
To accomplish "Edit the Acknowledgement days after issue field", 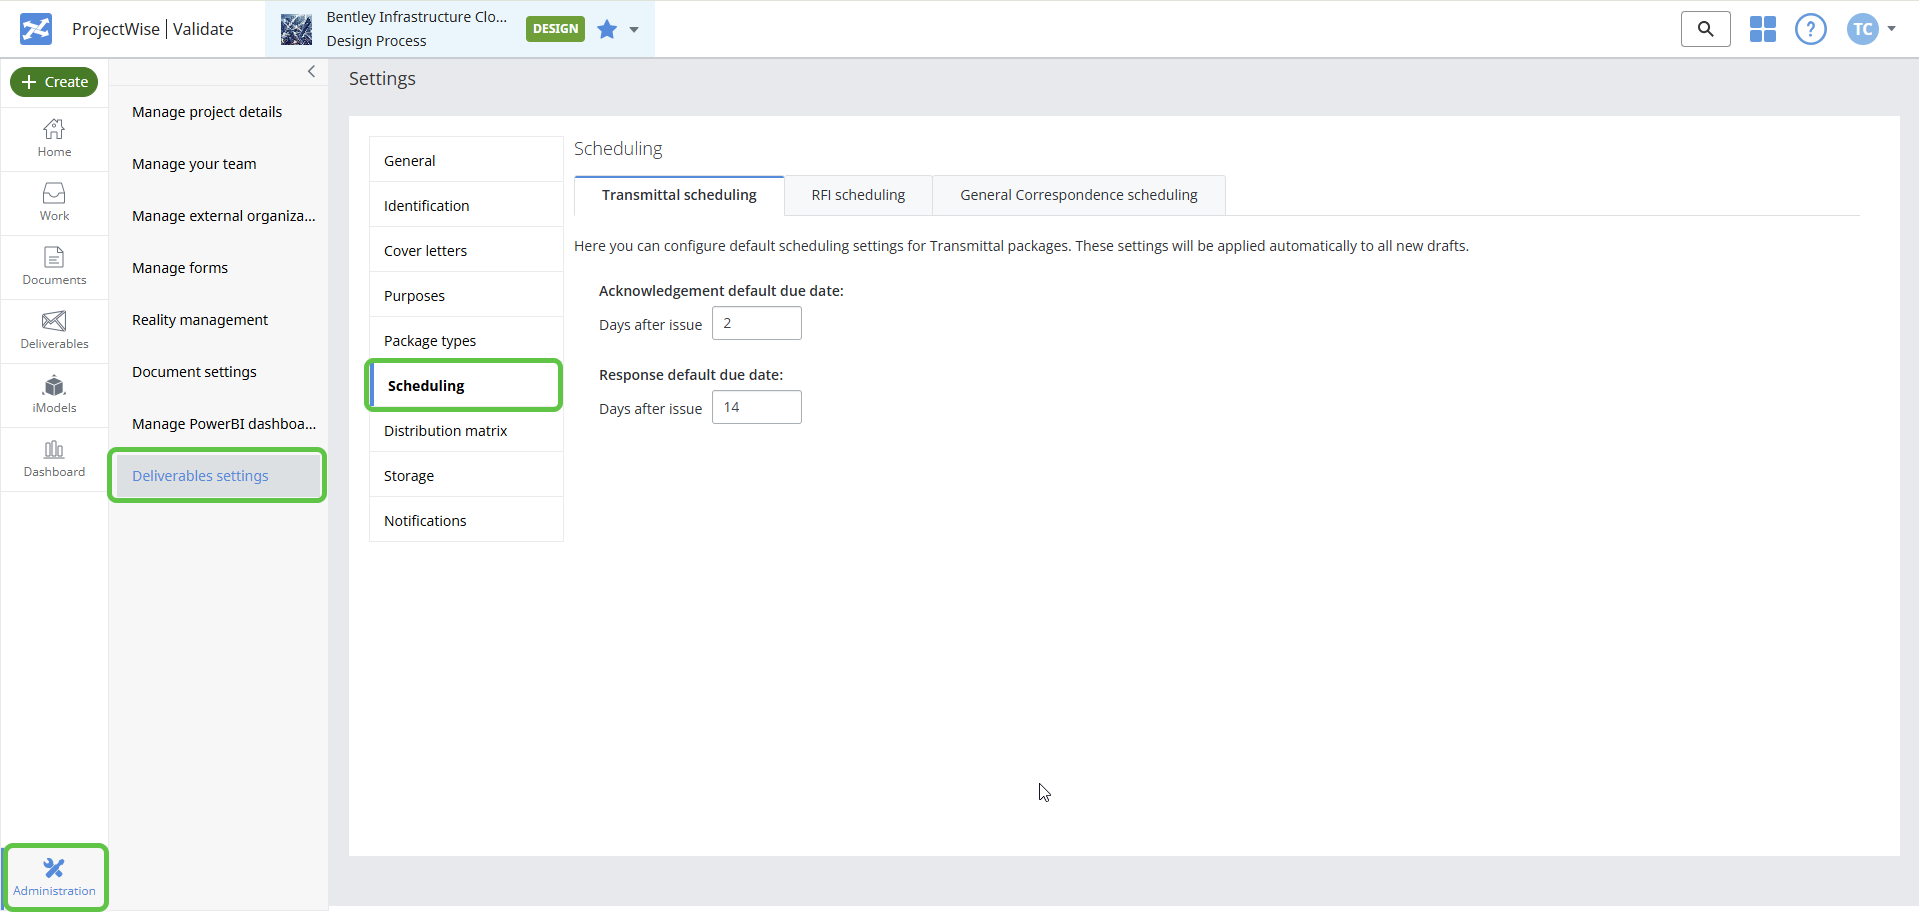I will [x=756, y=322].
